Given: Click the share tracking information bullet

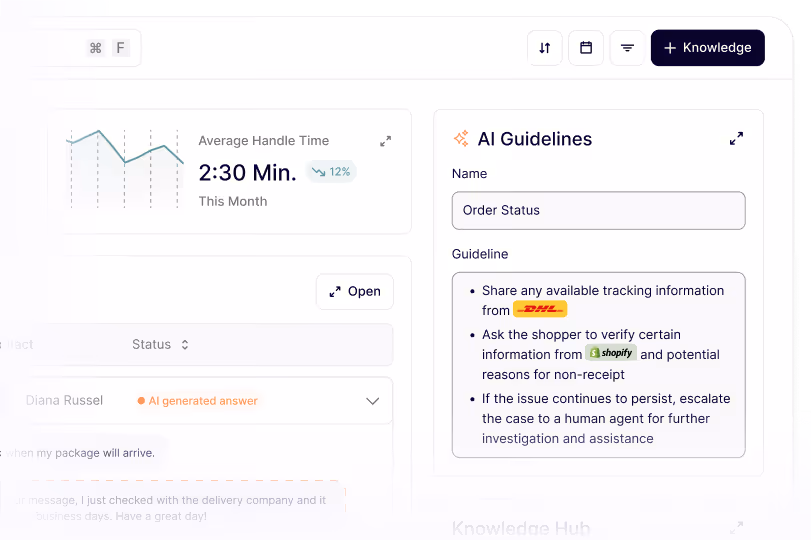Looking at the screenshot, I should coord(603,300).
